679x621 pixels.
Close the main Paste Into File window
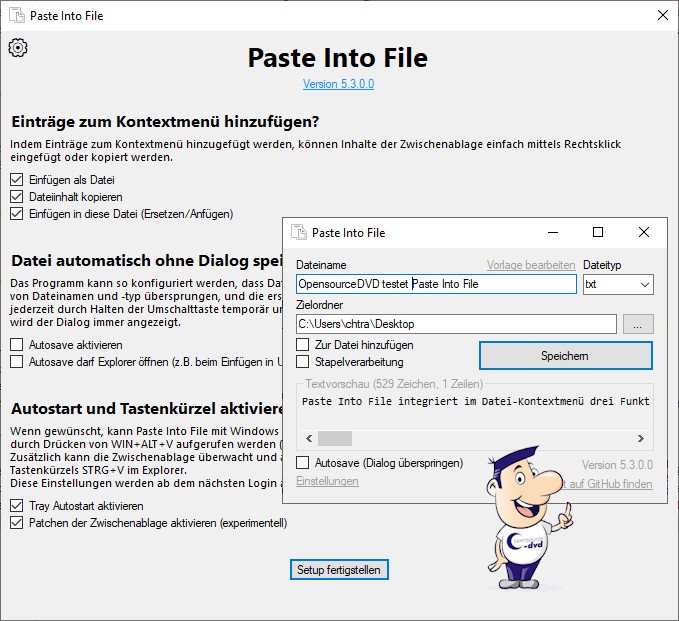point(662,16)
